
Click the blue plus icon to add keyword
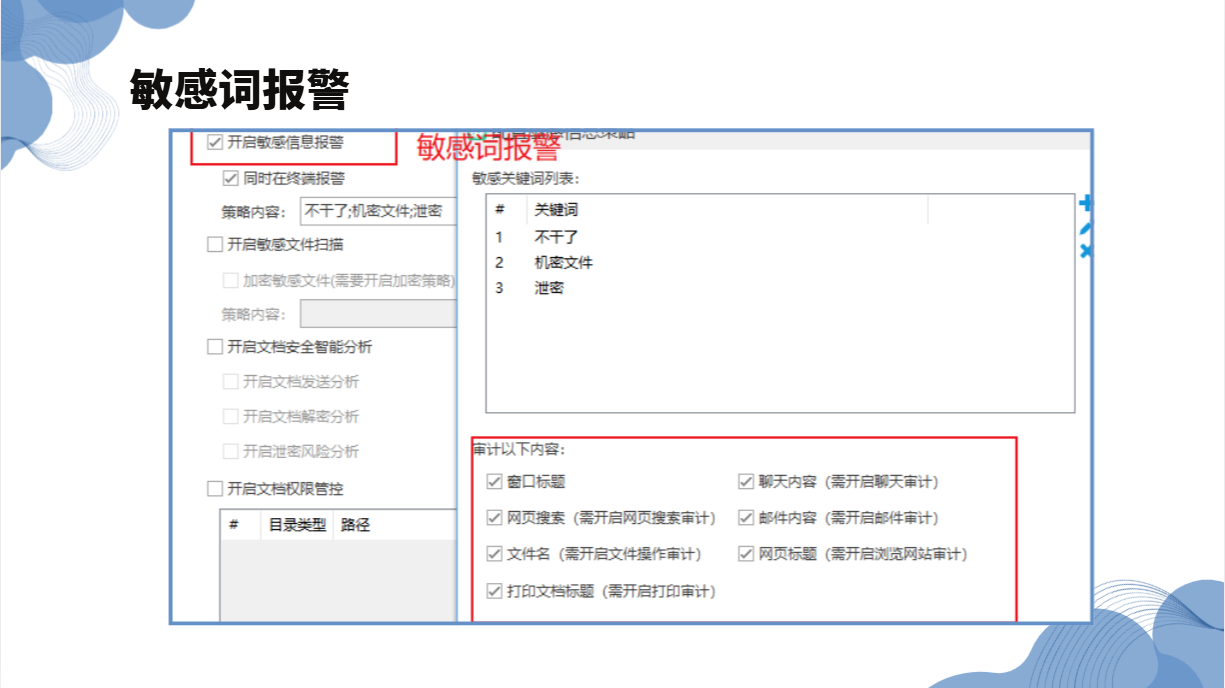point(1086,204)
